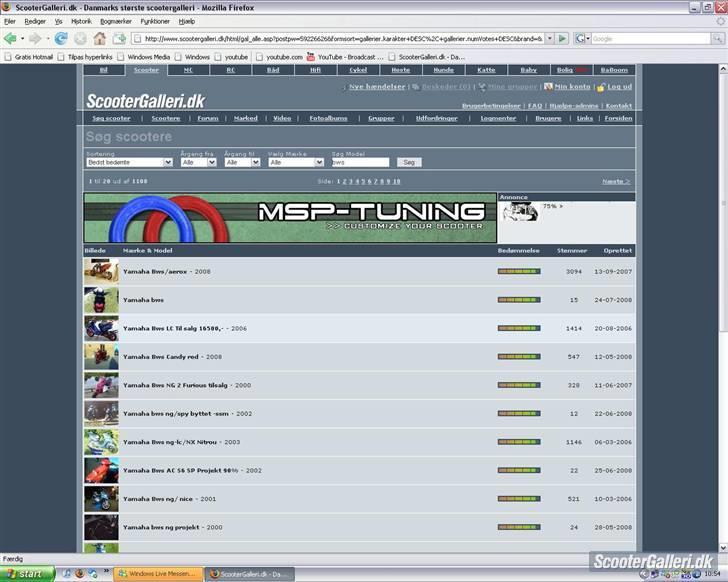The height and width of the screenshot is (582, 728).
Task: Go to the Næste results page link
Action: (x=616, y=181)
